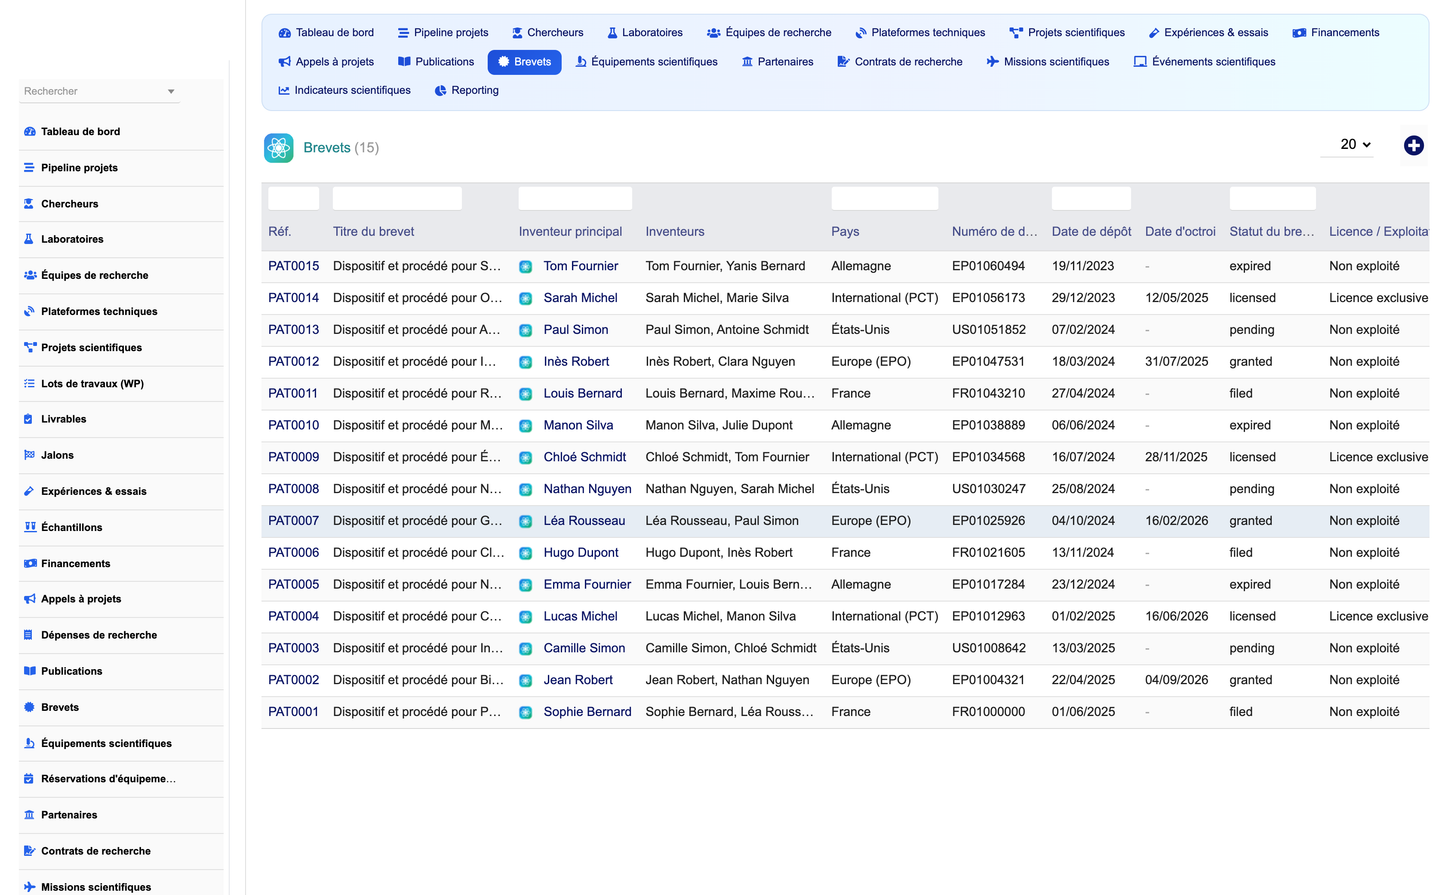Open Missions scientifiques in the sidebar

pos(96,887)
